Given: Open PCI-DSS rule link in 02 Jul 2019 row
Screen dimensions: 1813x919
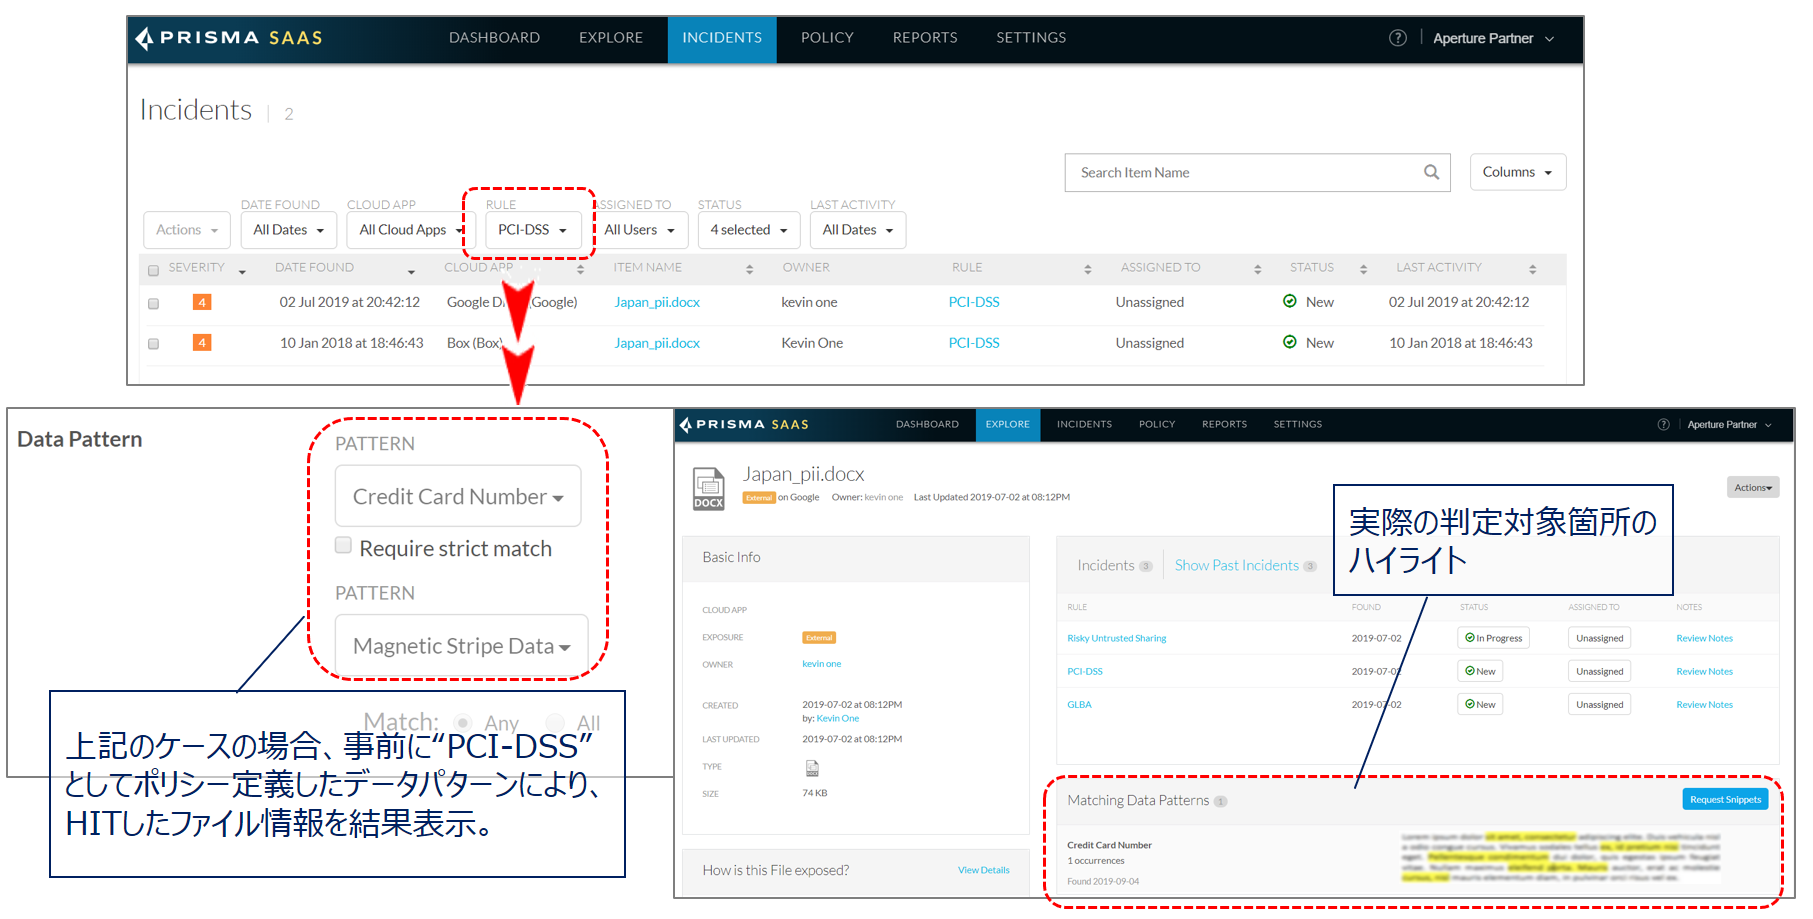Looking at the screenshot, I should (974, 302).
